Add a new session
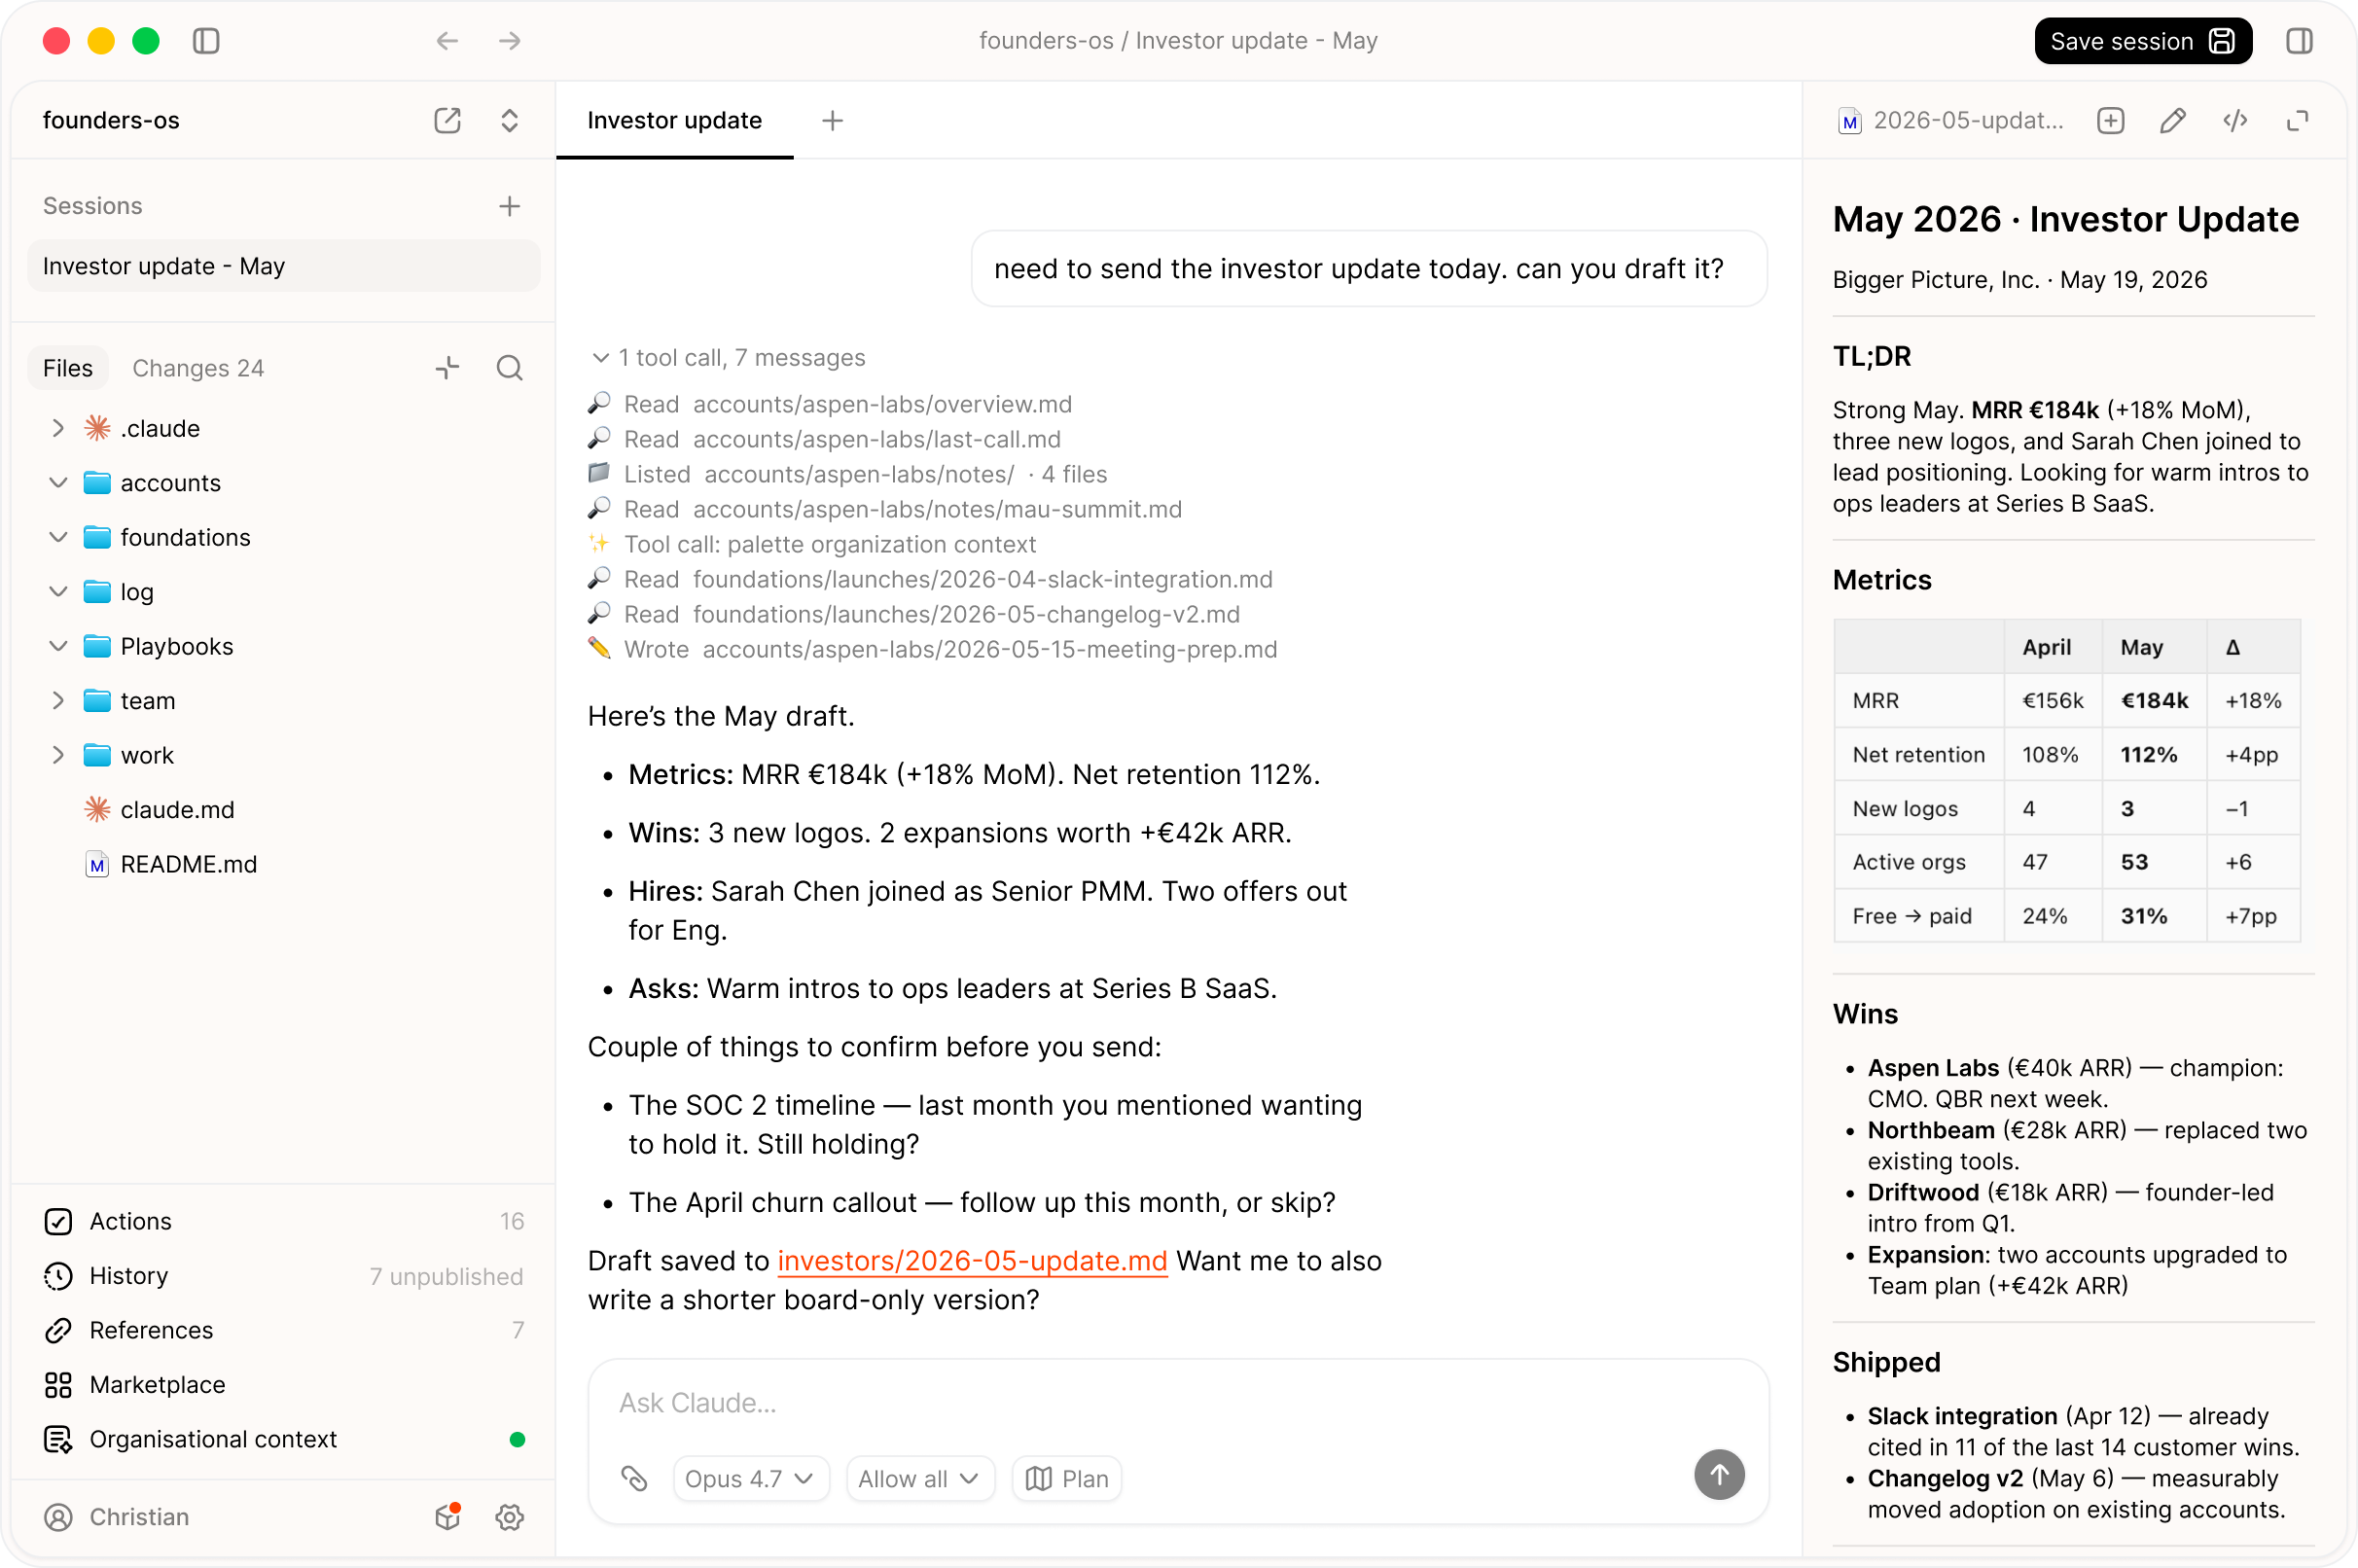 [510, 206]
